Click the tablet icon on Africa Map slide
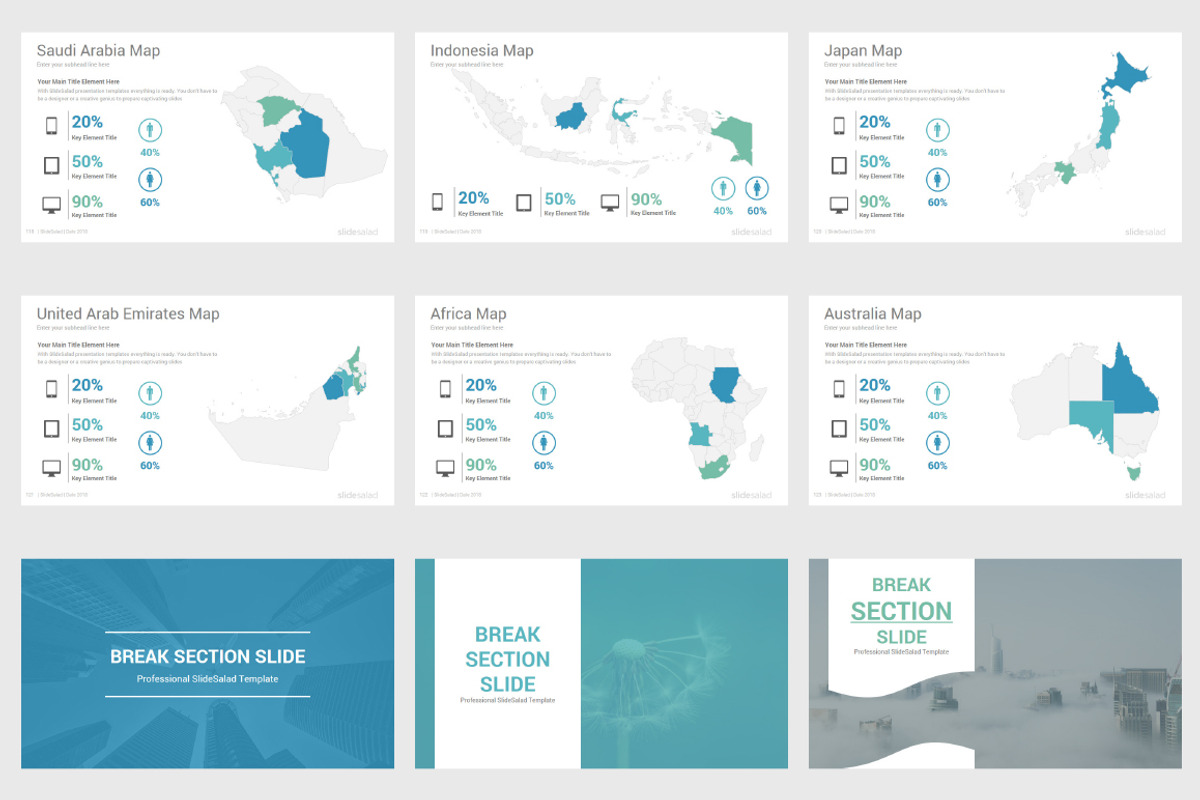This screenshot has width=1200, height=800. 445,428
